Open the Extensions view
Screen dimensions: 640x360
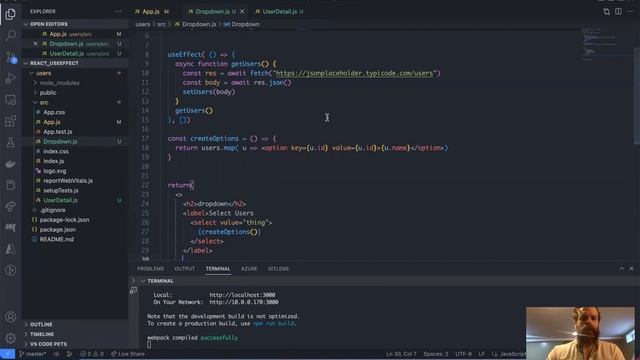11,121
